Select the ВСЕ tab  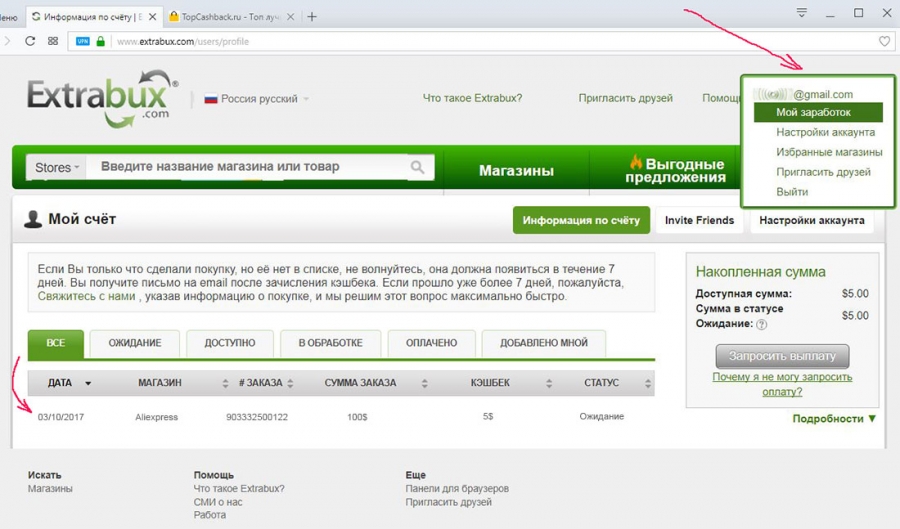[56, 343]
